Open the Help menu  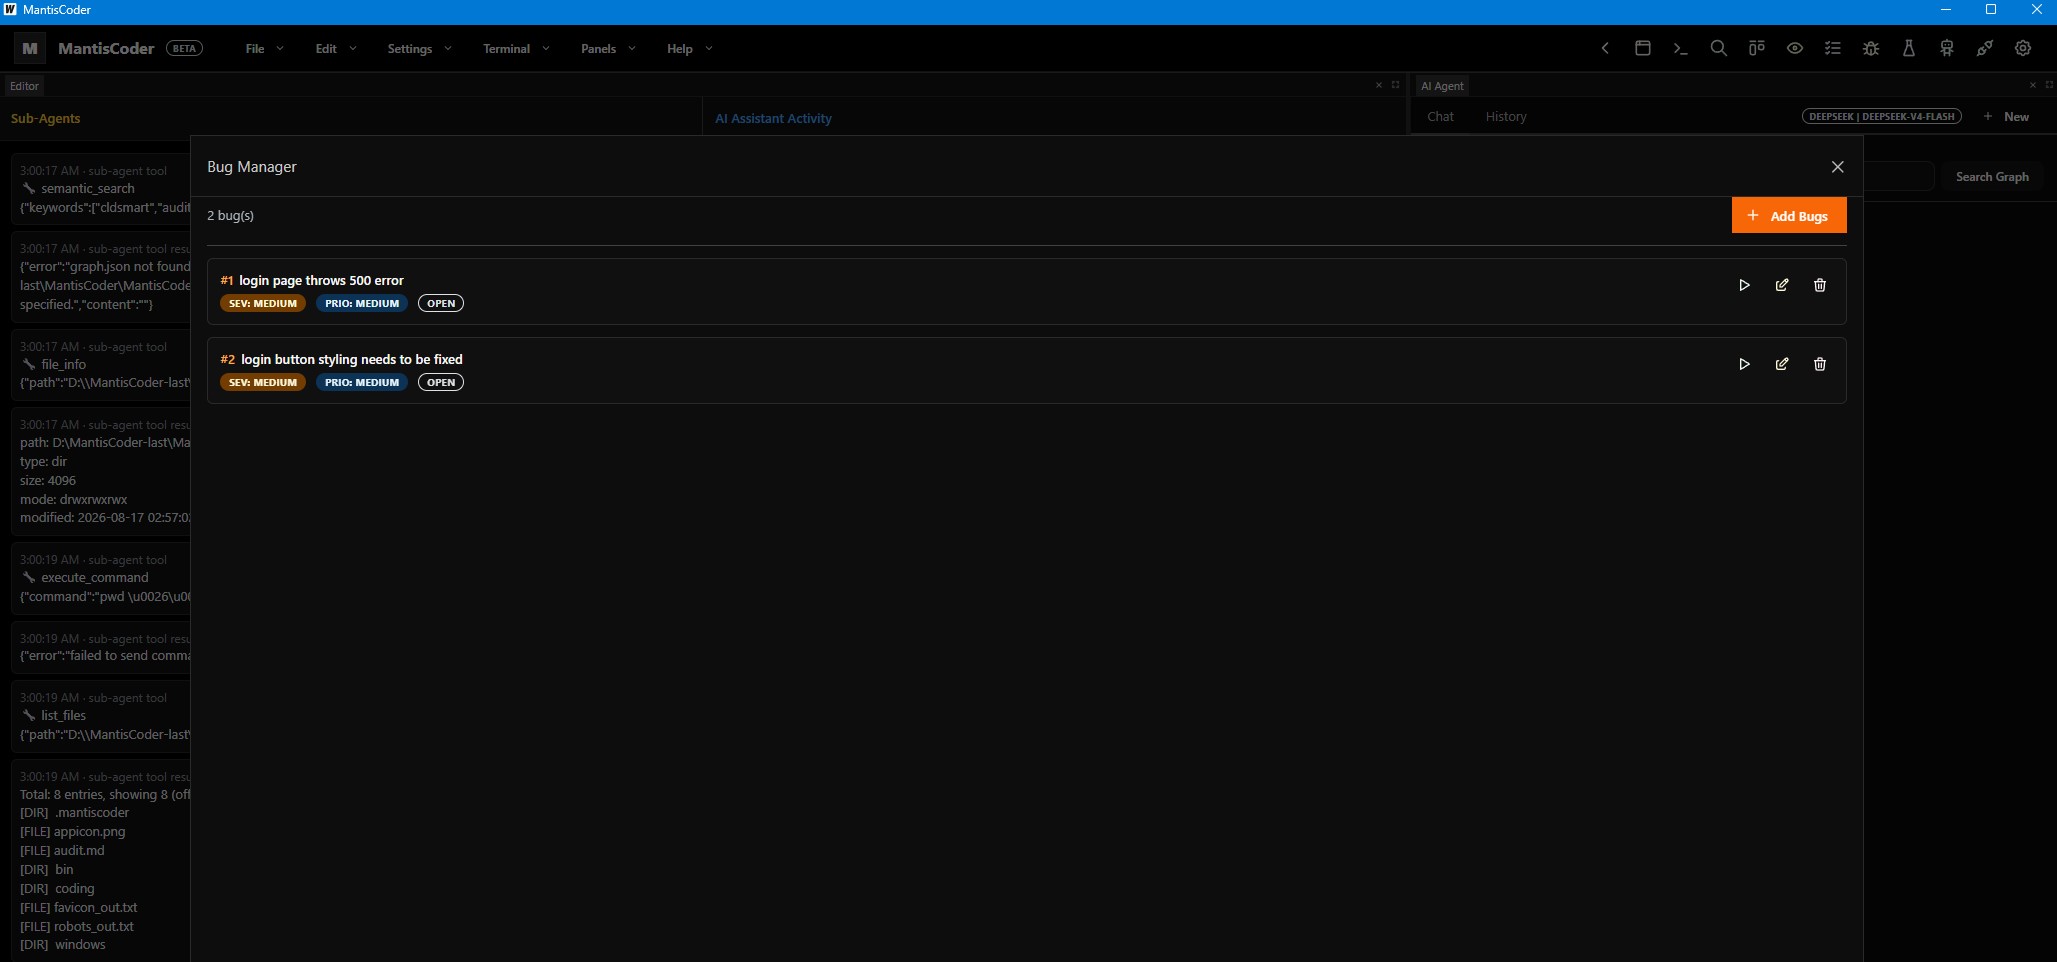[x=689, y=48]
